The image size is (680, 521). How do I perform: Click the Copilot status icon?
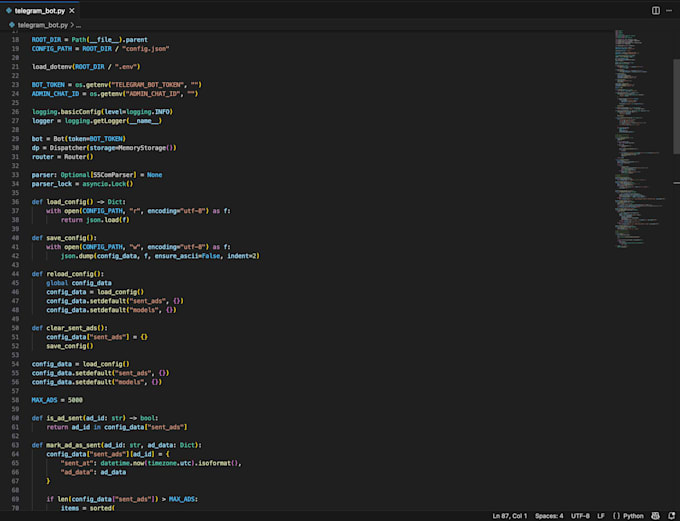click(x=656, y=516)
